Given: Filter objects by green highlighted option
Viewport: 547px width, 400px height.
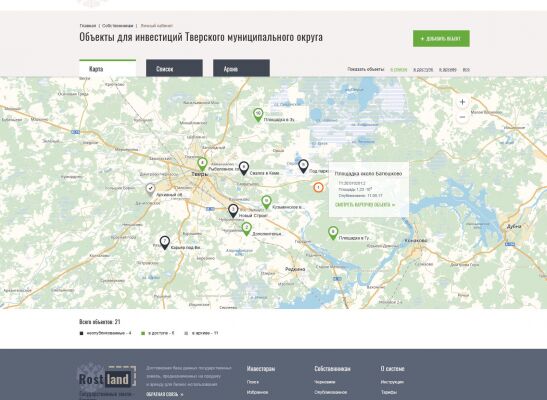Looking at the screenshot, I should [399, 70].
